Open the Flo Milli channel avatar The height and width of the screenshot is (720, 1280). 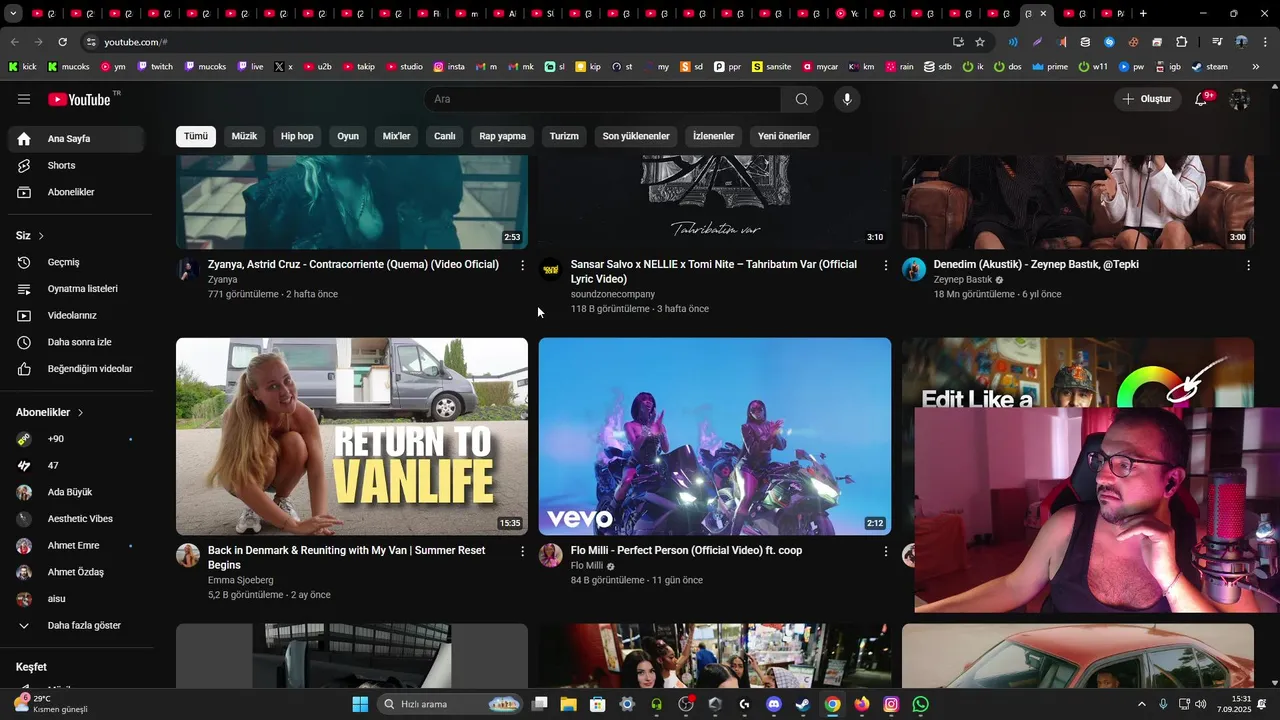coord(551,555)
